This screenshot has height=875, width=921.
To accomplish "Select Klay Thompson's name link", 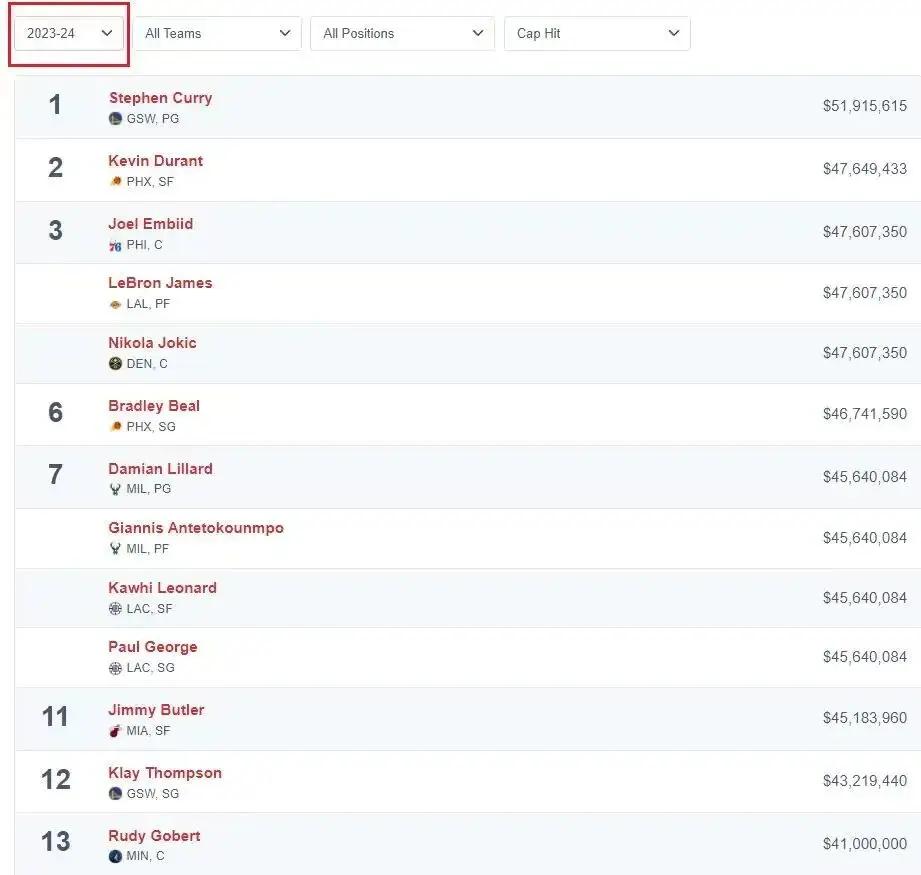I will (x=165, y=773).
